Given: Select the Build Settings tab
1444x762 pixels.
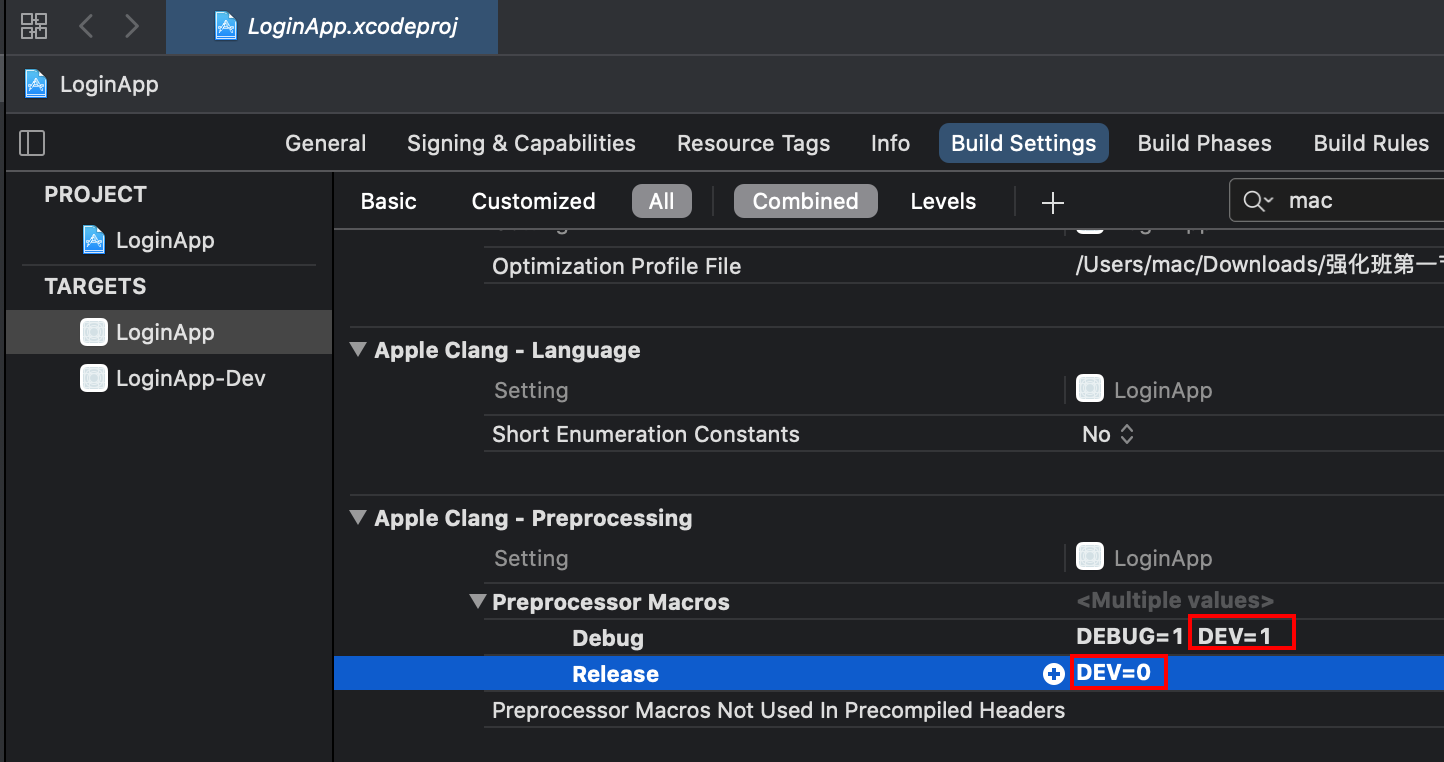Looking at the screenshot, I should pos(1024,143).
